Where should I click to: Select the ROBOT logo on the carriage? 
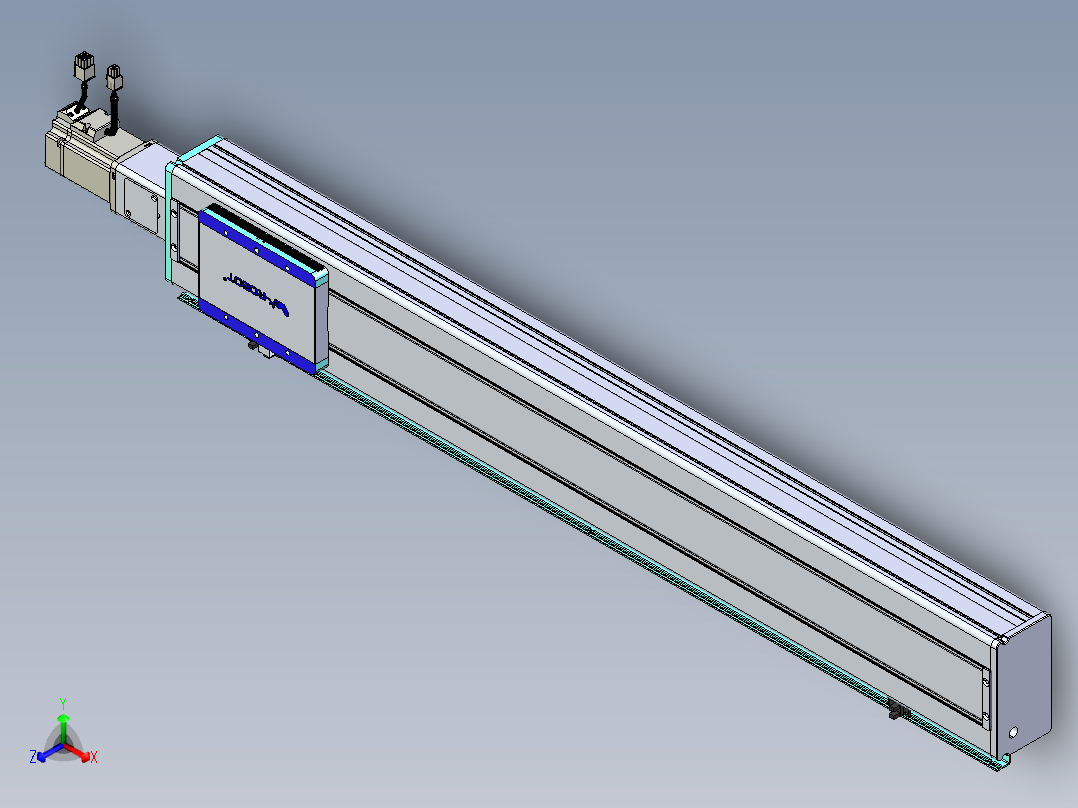[256, 296]
